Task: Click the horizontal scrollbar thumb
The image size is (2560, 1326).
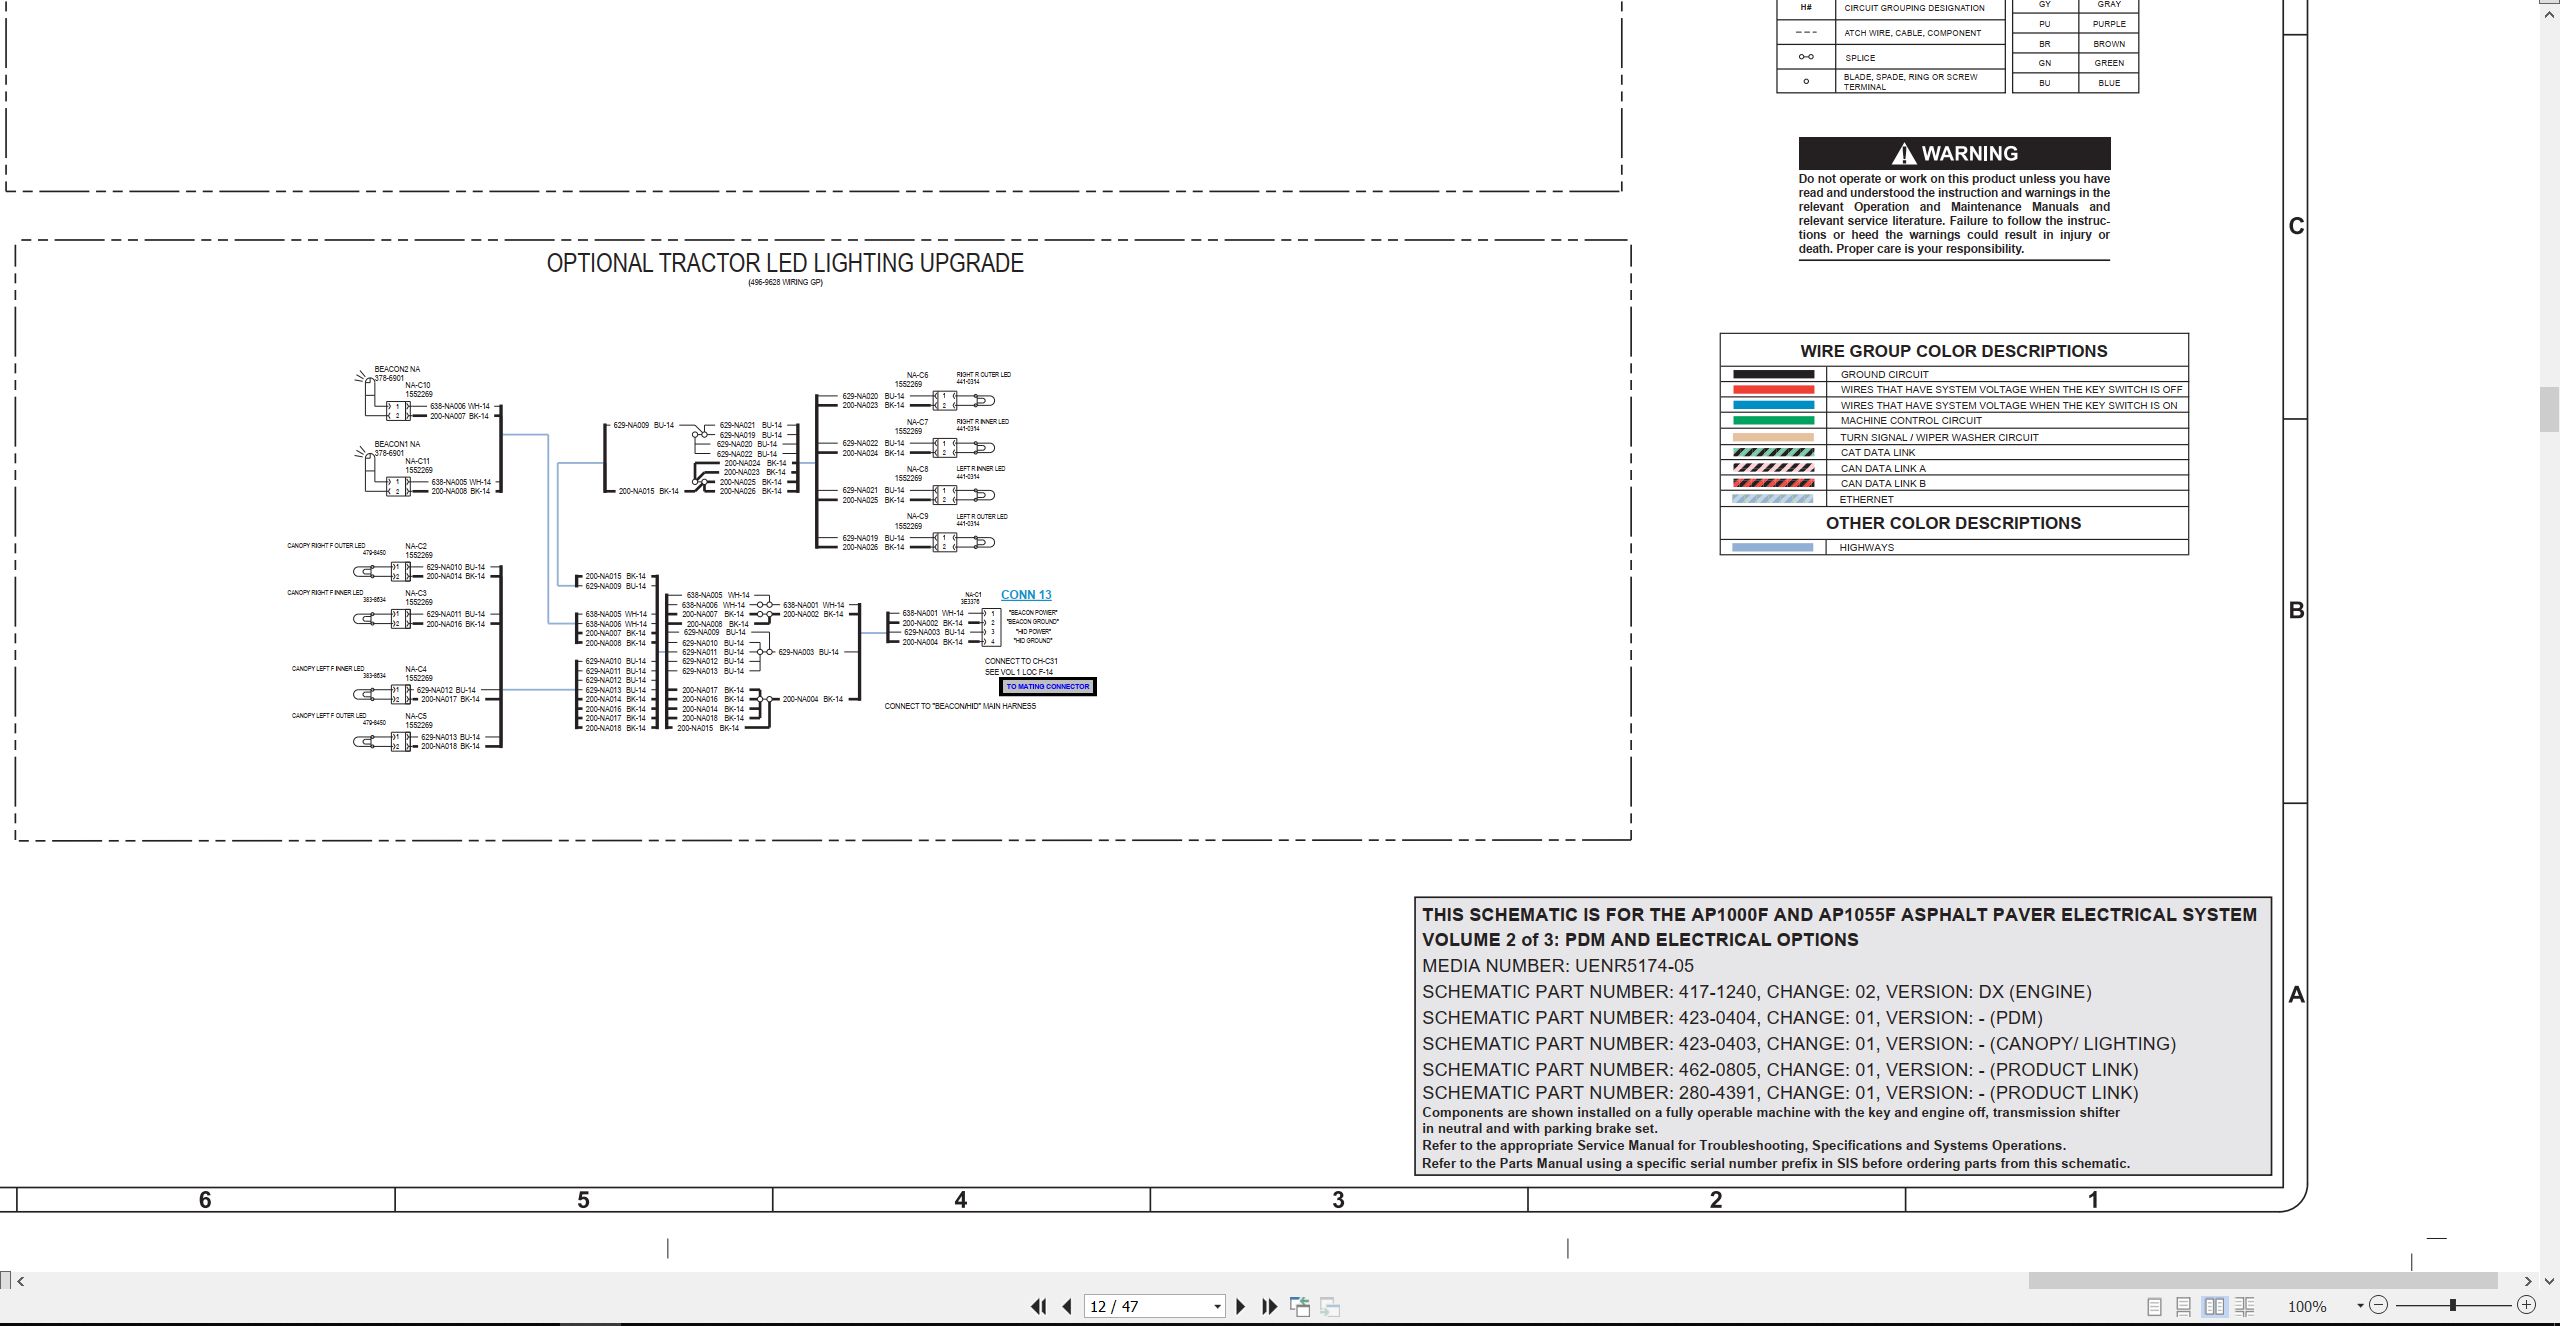Action: point(2262,1281)
